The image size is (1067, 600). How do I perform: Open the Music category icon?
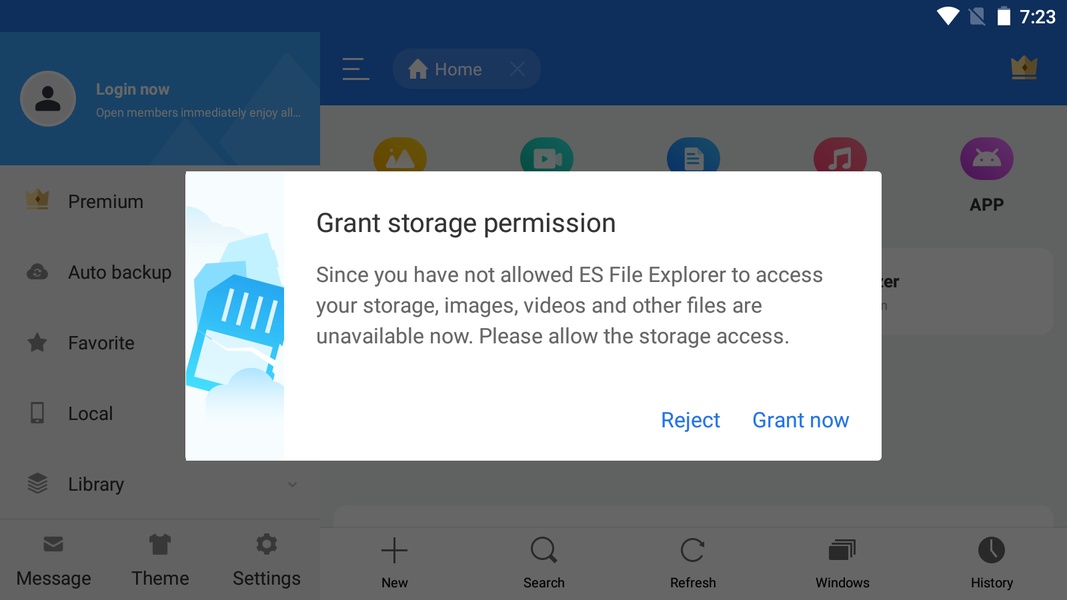[840, 158]
